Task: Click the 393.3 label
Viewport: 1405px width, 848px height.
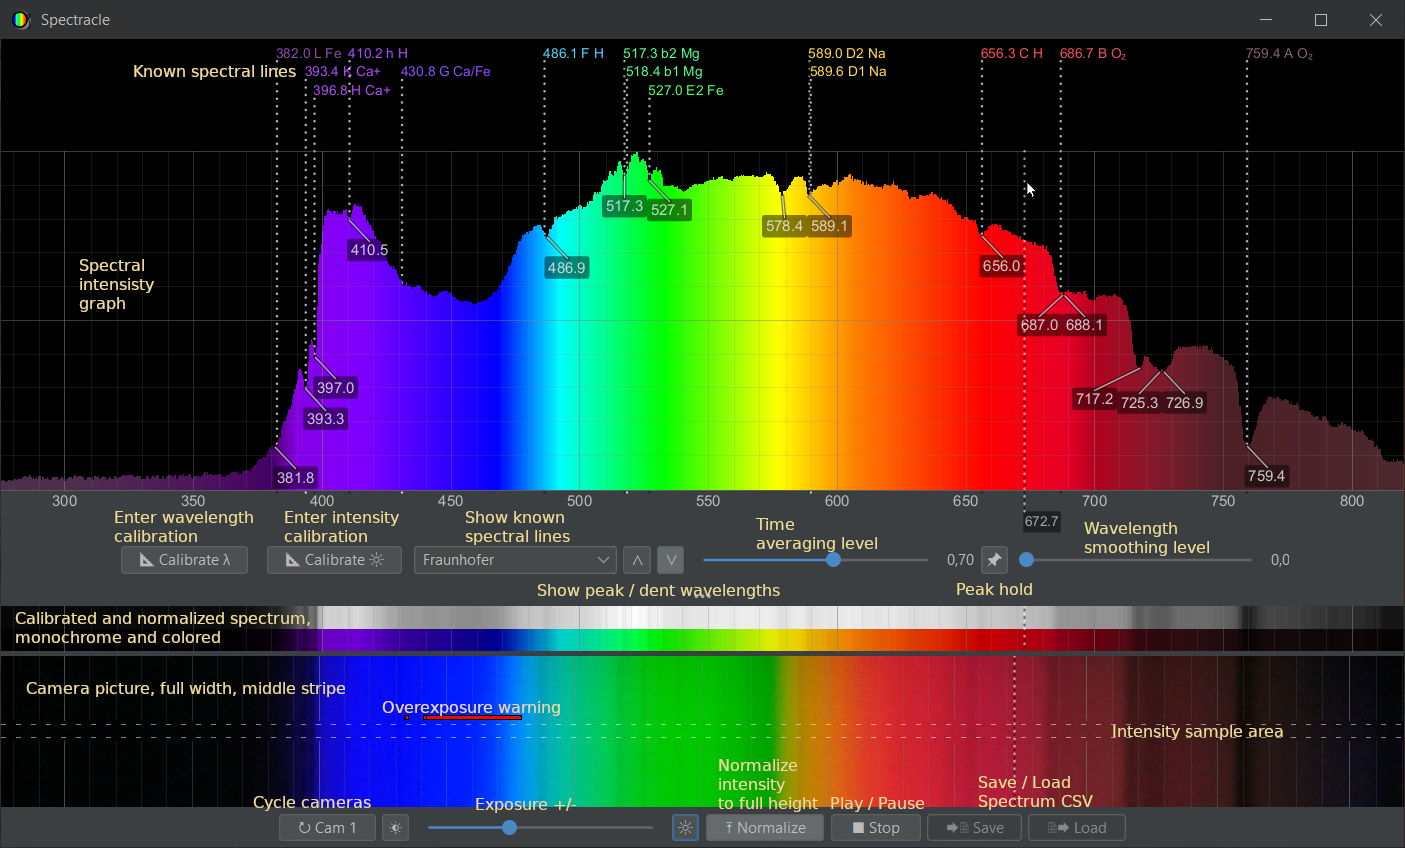Action: coord(325,419)
